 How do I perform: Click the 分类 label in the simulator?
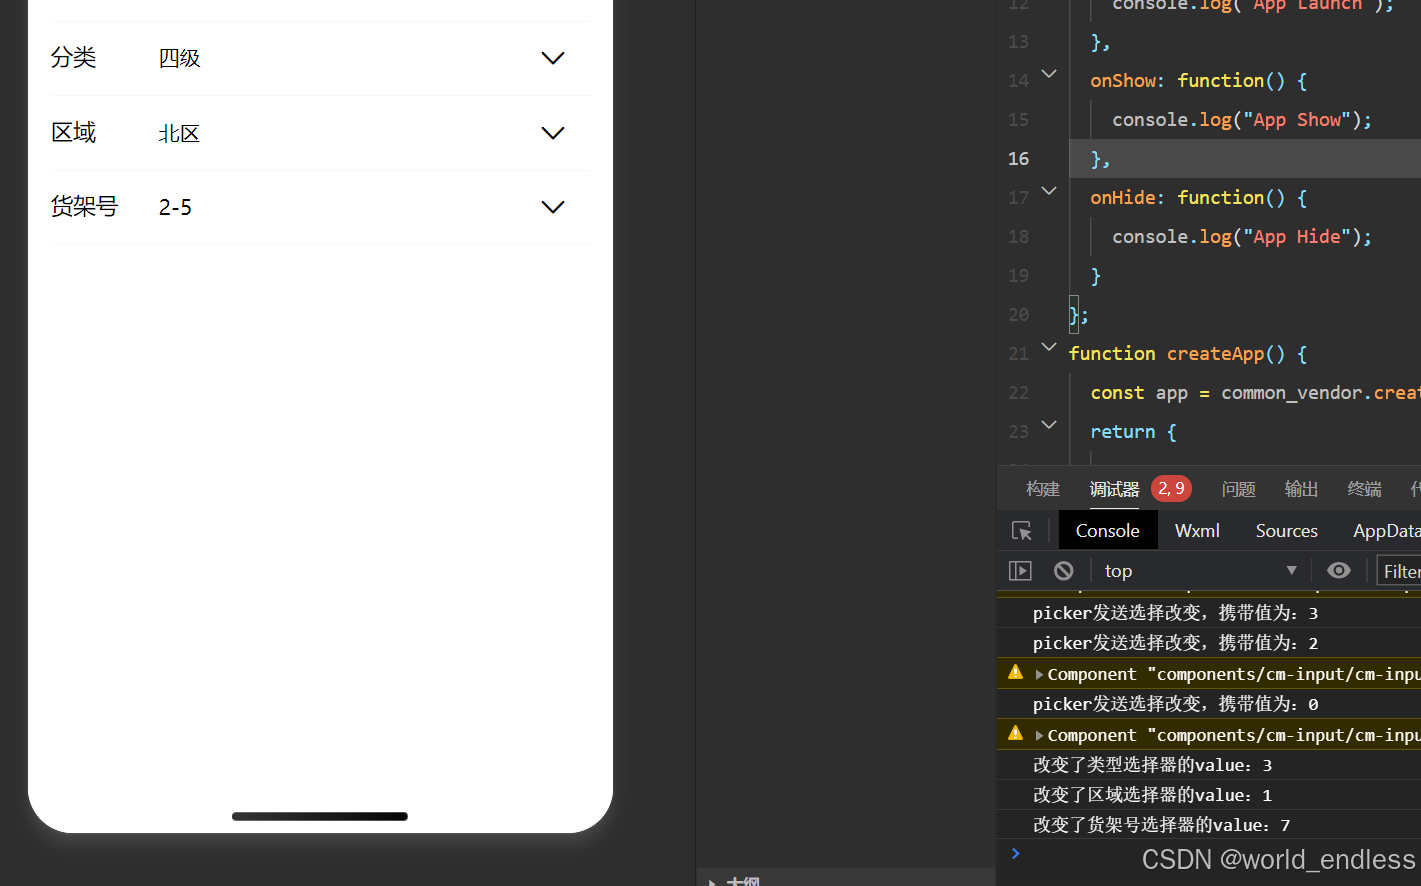(x=74, y=58)
